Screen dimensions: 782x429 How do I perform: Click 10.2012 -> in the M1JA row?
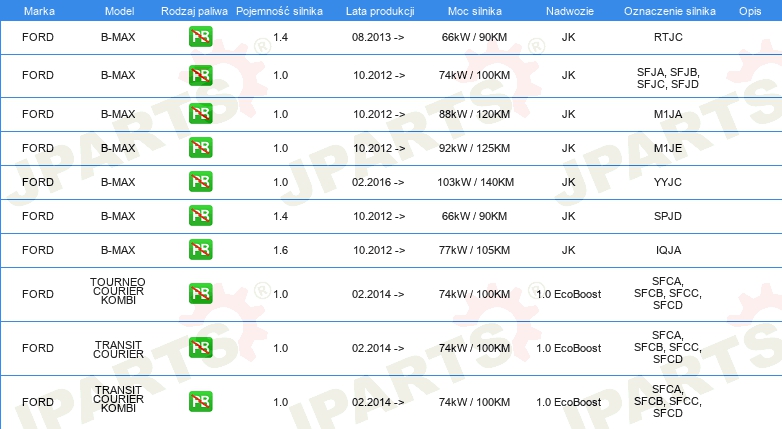point(379,114)
